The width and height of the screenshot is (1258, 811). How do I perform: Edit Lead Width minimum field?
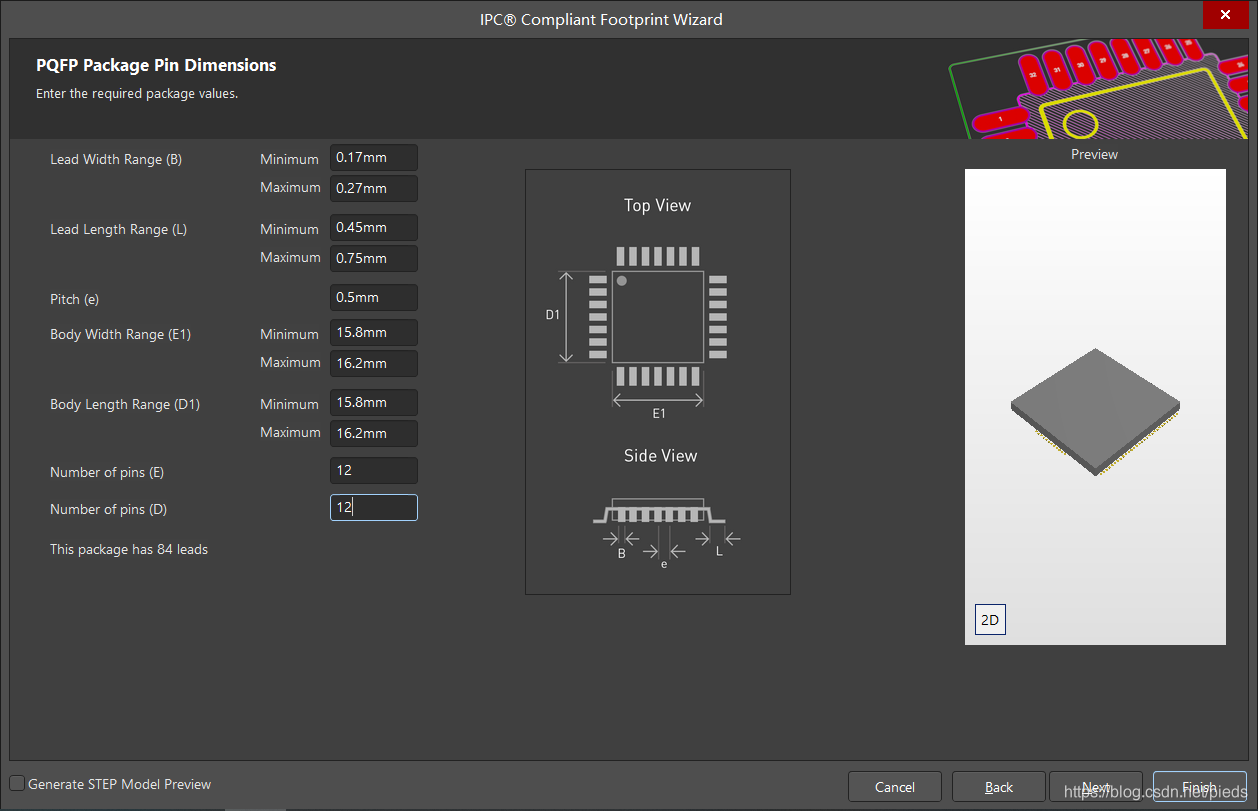pyautogui.click(x=373, y=158)
